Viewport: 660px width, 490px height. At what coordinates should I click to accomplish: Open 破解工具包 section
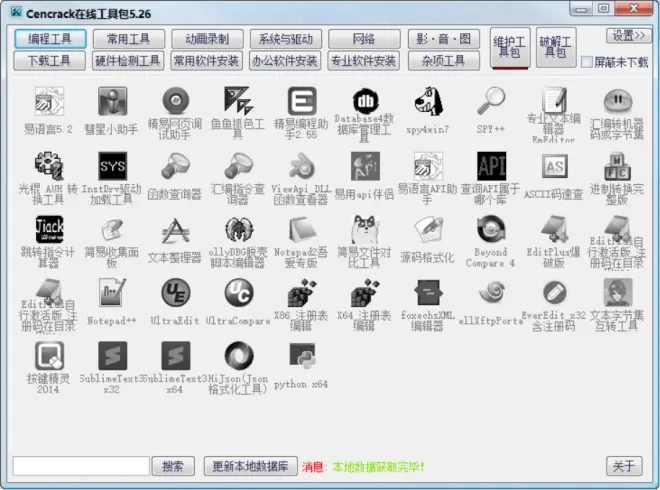click(556, 48)
